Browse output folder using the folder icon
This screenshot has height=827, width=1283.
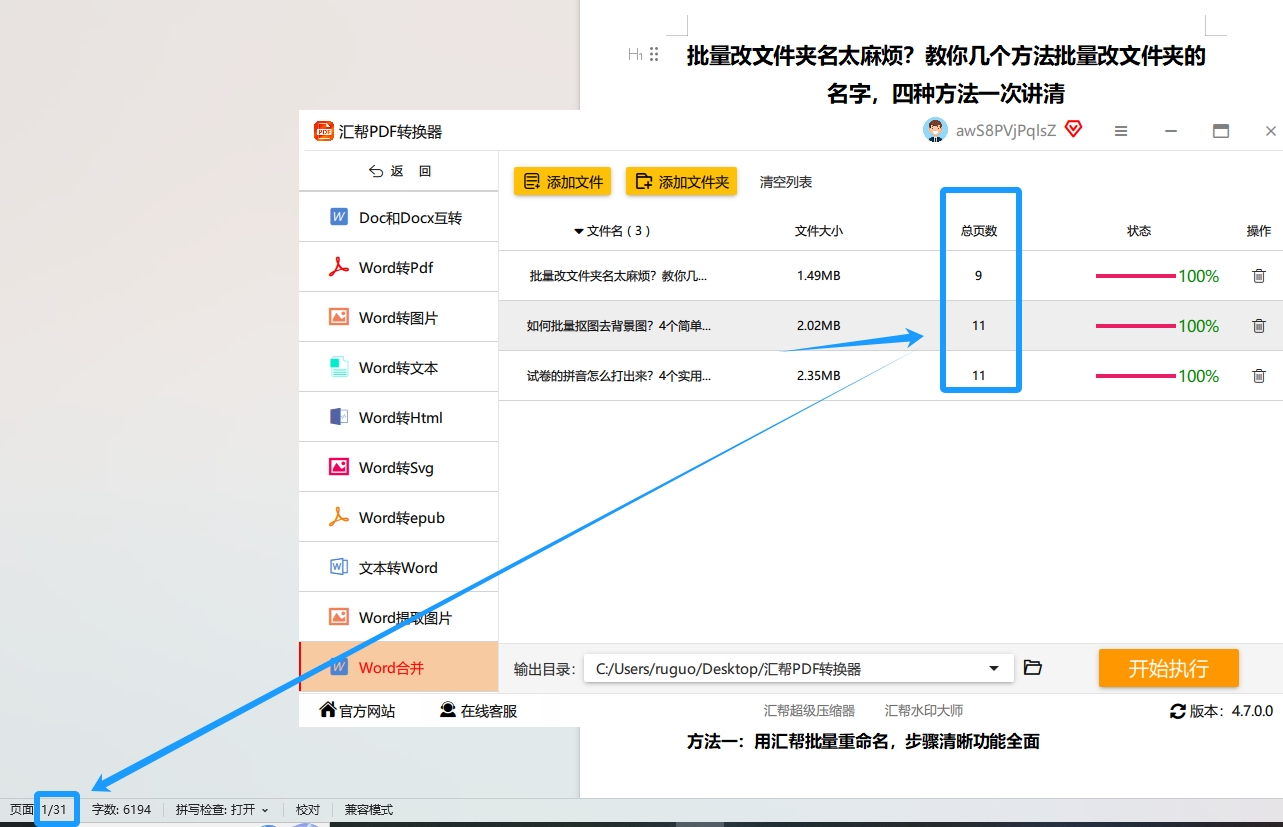click(1033, 668)
